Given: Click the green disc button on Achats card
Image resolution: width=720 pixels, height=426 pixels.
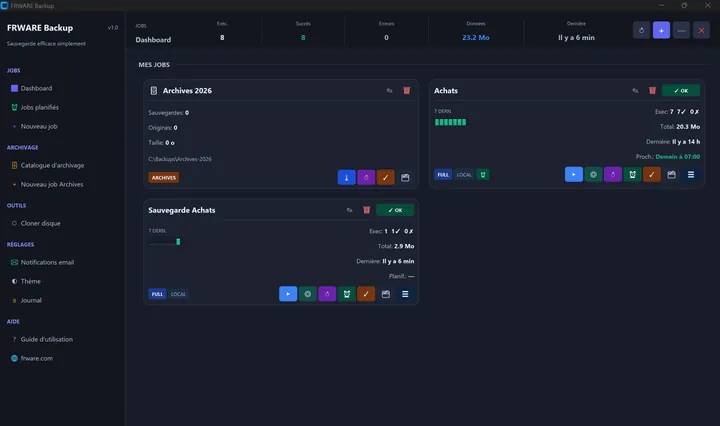Looking at the screenshot, I should tap(593, 174).
